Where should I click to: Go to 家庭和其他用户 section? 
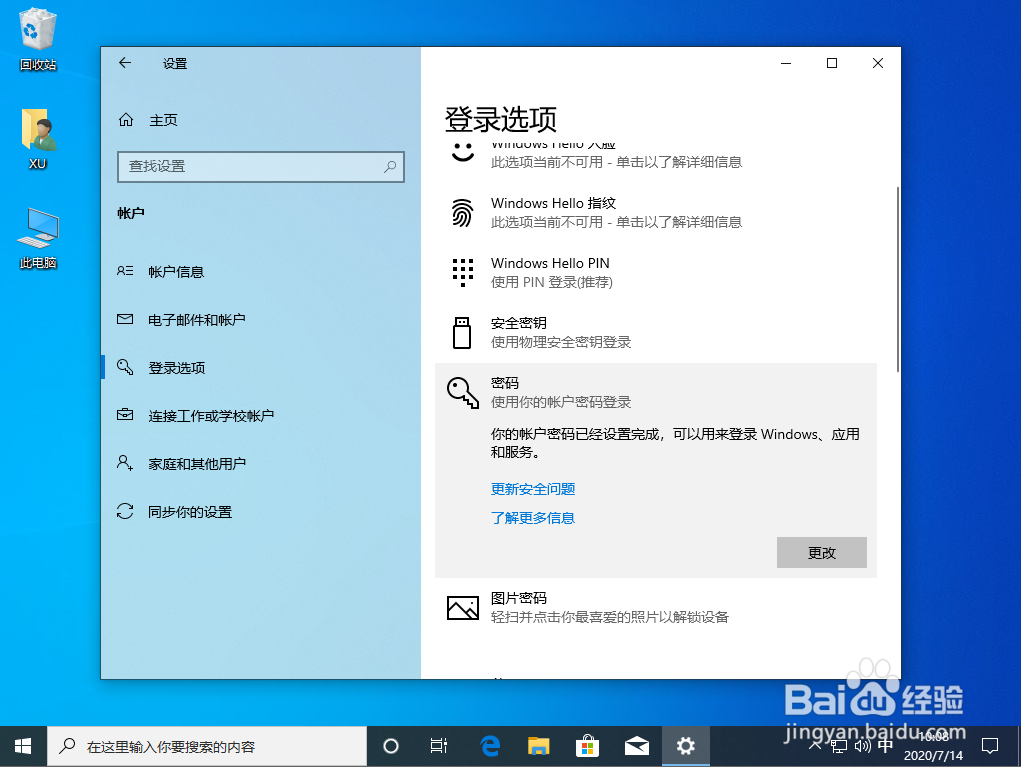coord(196,463)
